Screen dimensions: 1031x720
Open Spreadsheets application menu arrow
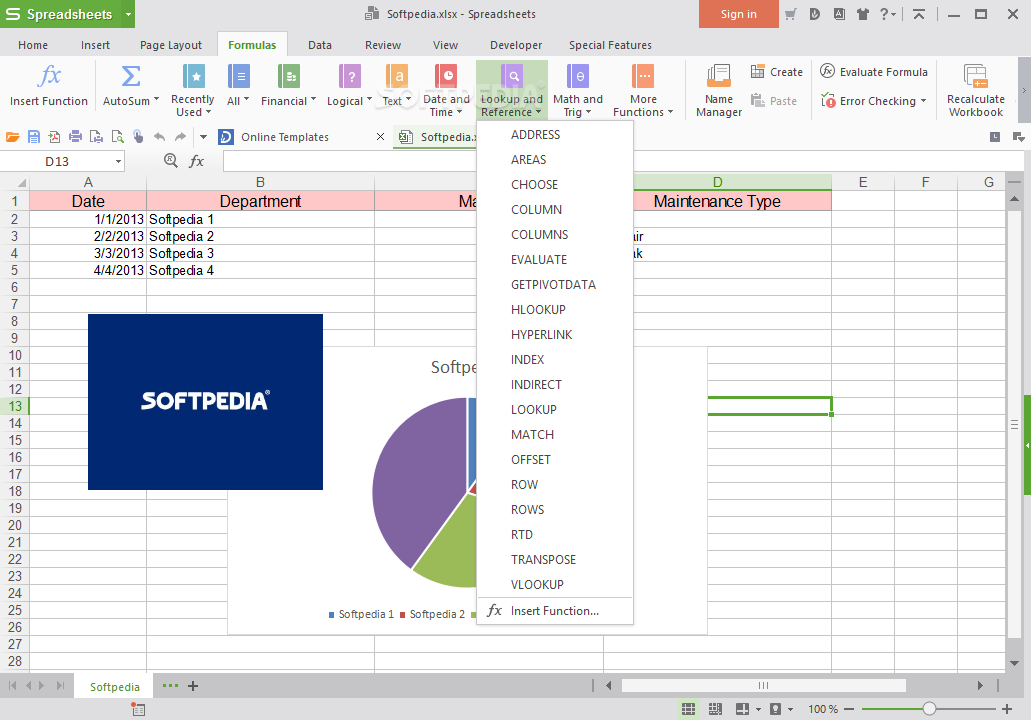coord(128,14)
